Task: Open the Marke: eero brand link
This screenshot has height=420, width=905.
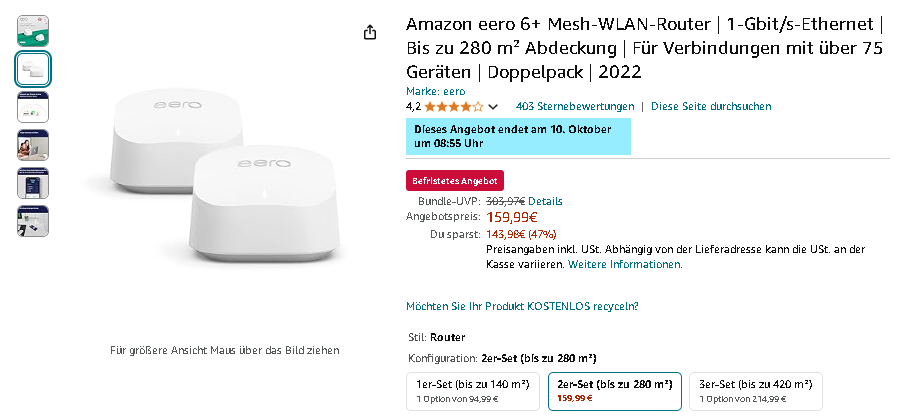Action: [x=436, y=91]
